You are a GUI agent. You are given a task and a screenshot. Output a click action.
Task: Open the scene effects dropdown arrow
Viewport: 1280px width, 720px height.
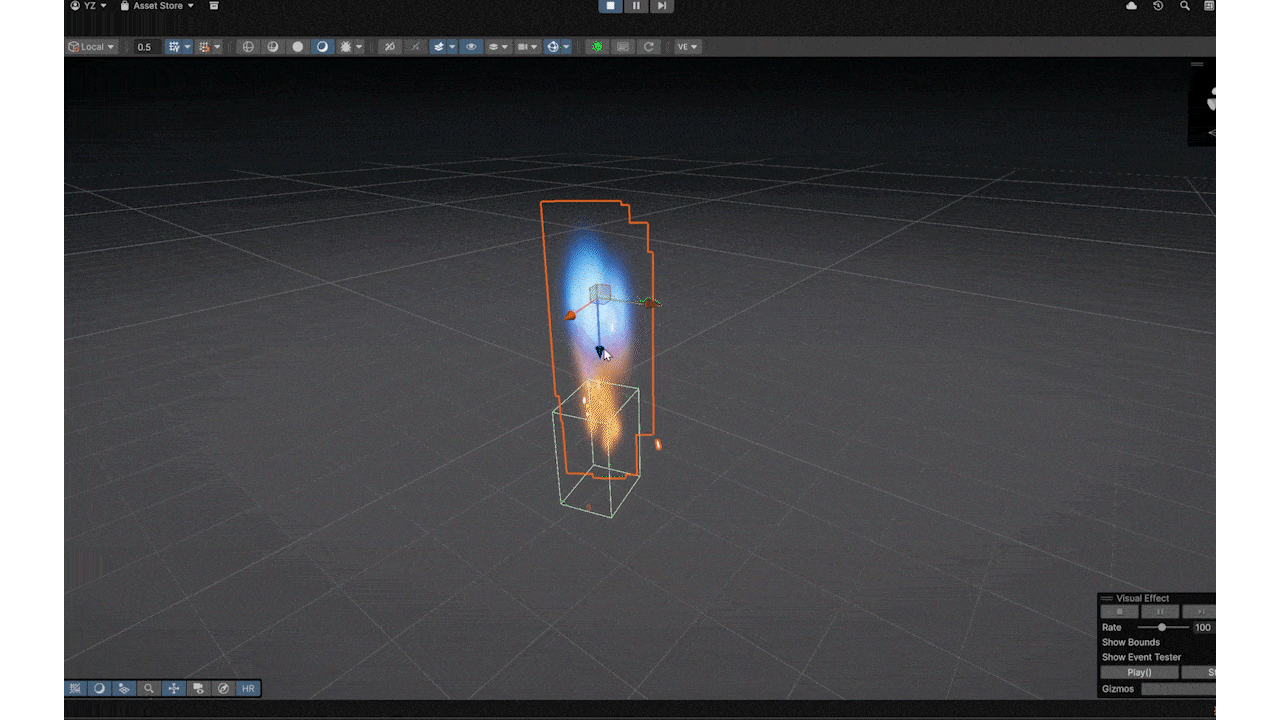452,47
